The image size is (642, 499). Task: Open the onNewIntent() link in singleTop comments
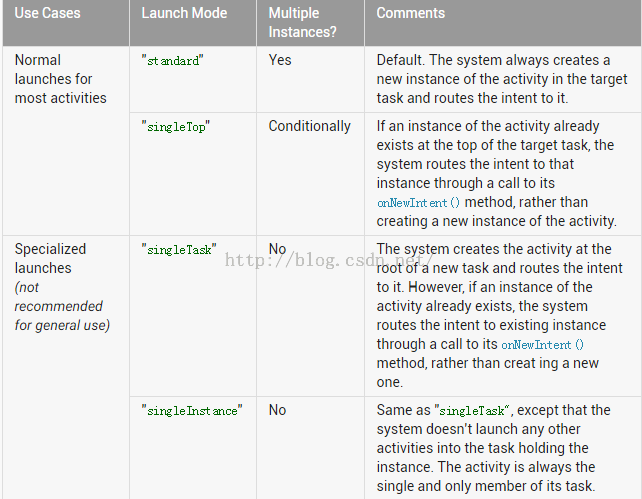[419, 202]
